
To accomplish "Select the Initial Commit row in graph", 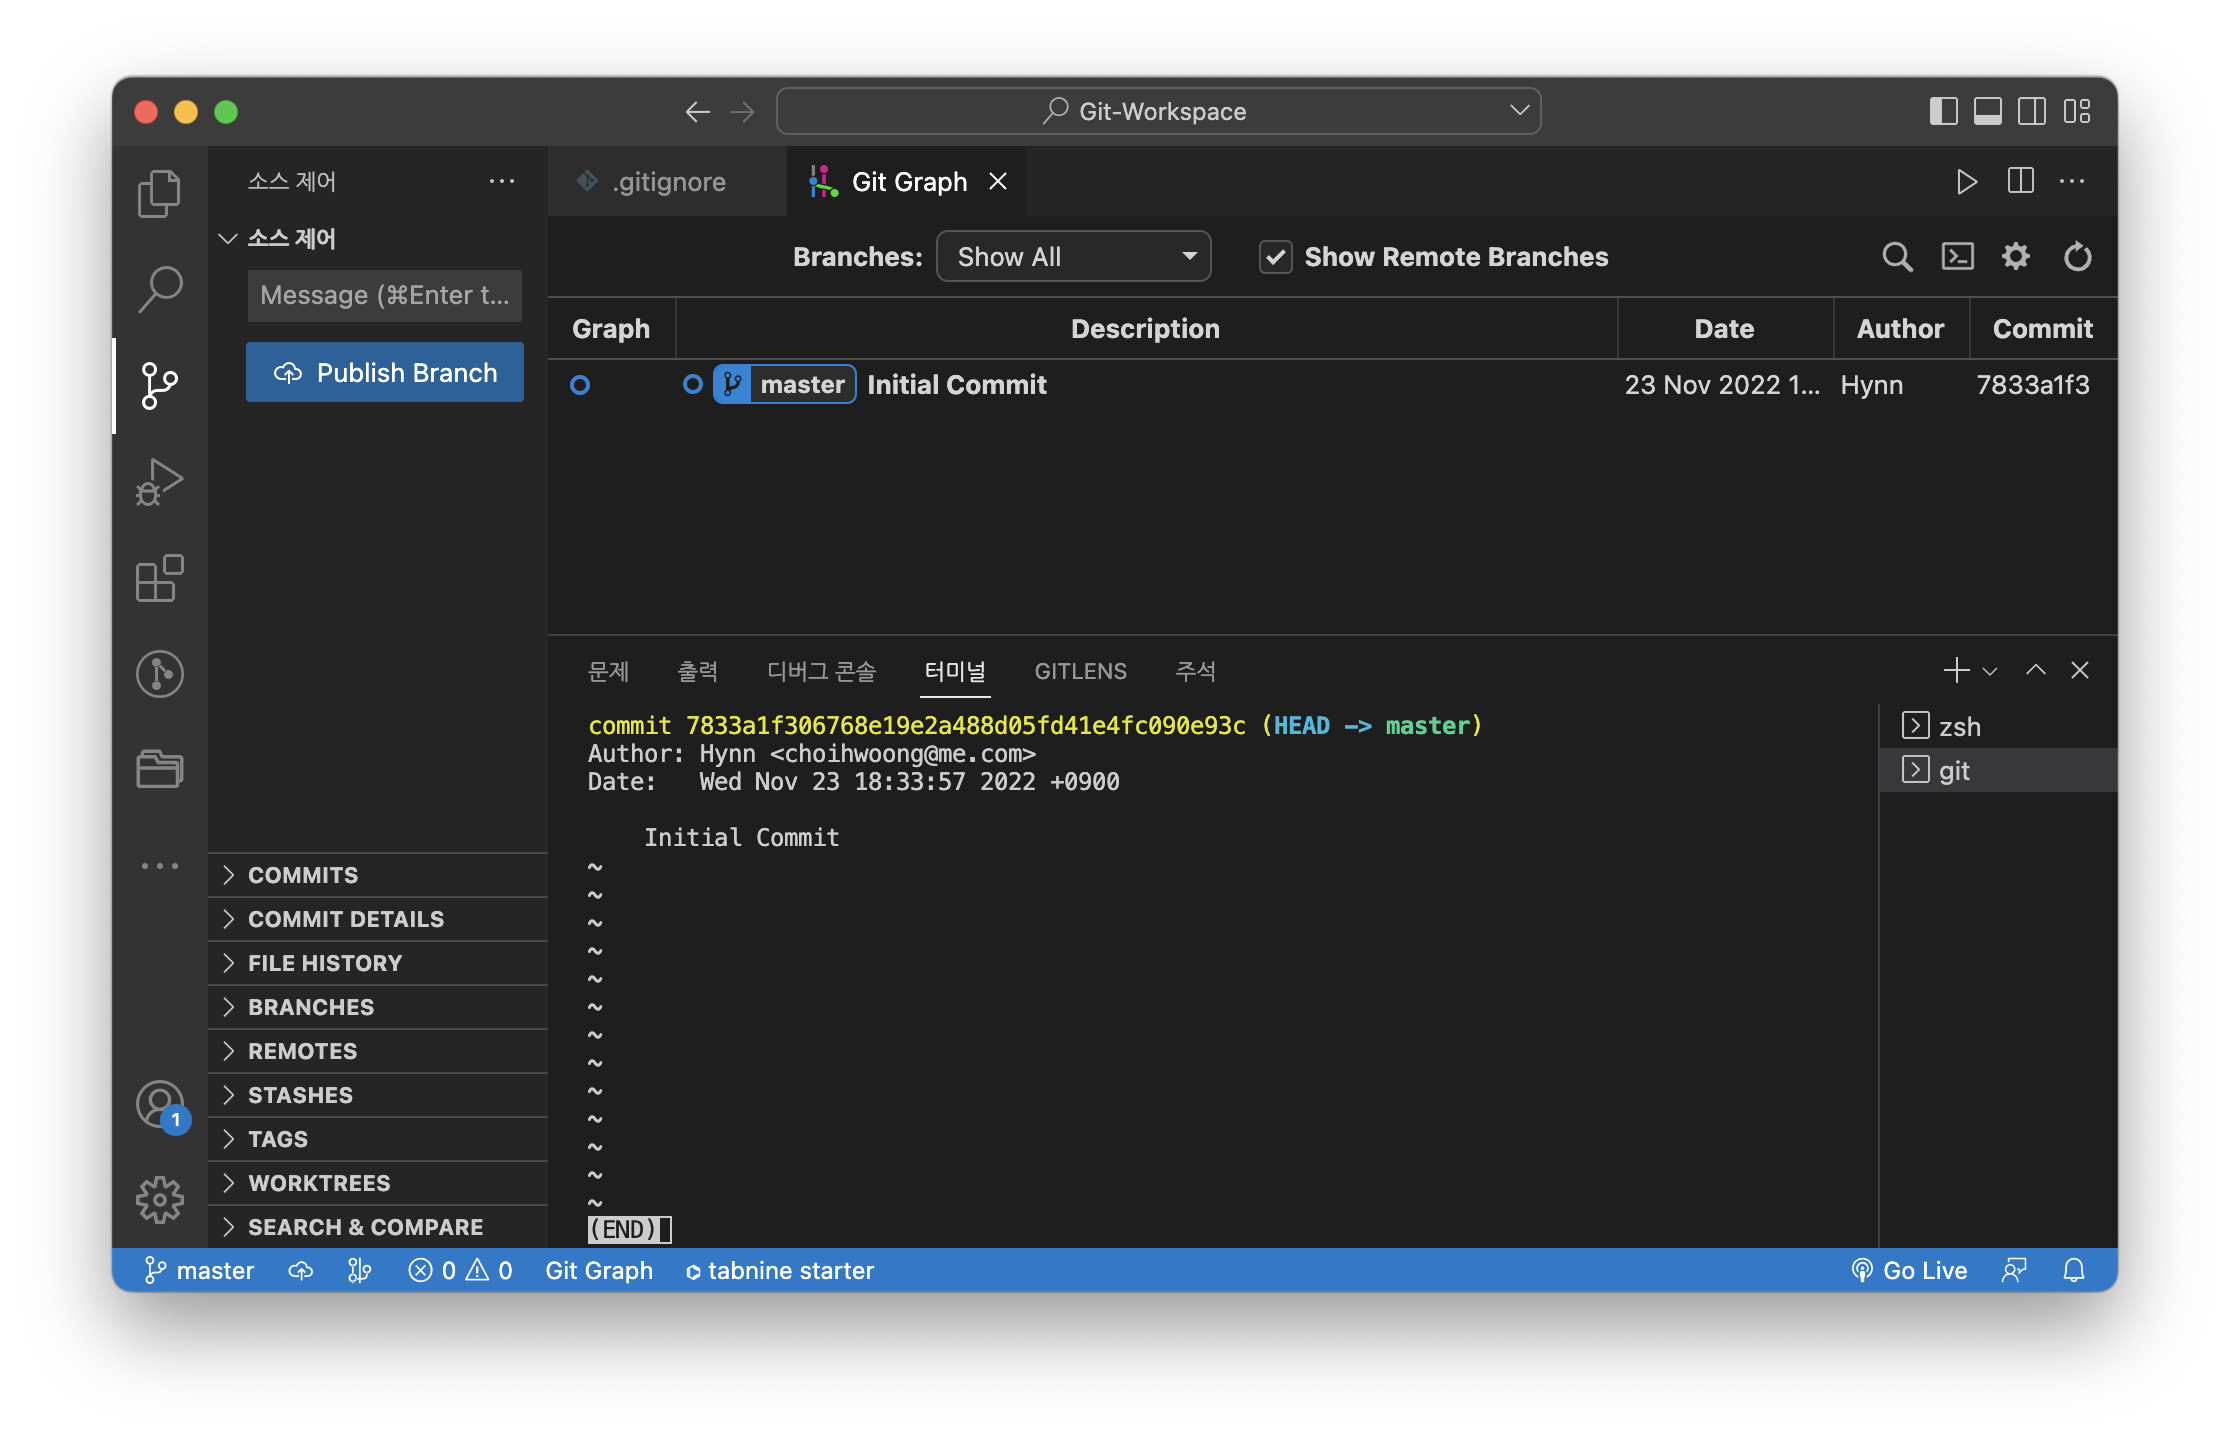I will coord(1332,385).
